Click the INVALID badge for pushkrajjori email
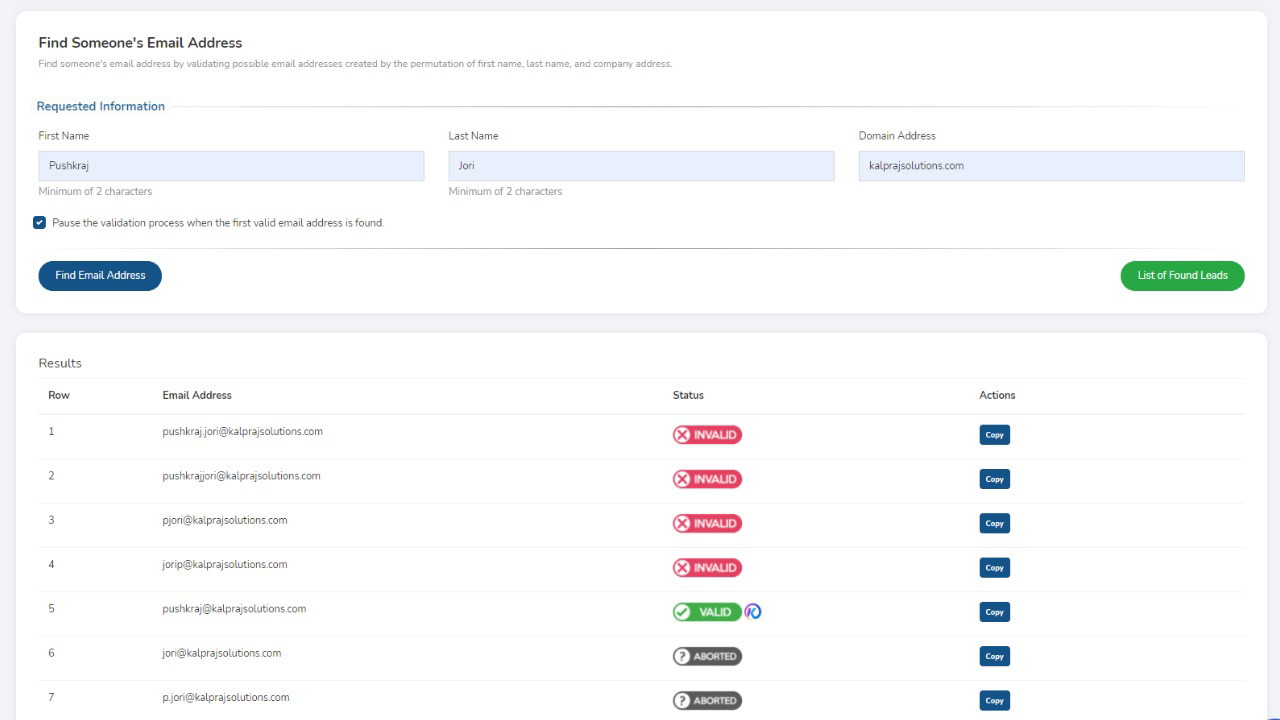This screenshot has height=720, width=1280. click(707, 479)
